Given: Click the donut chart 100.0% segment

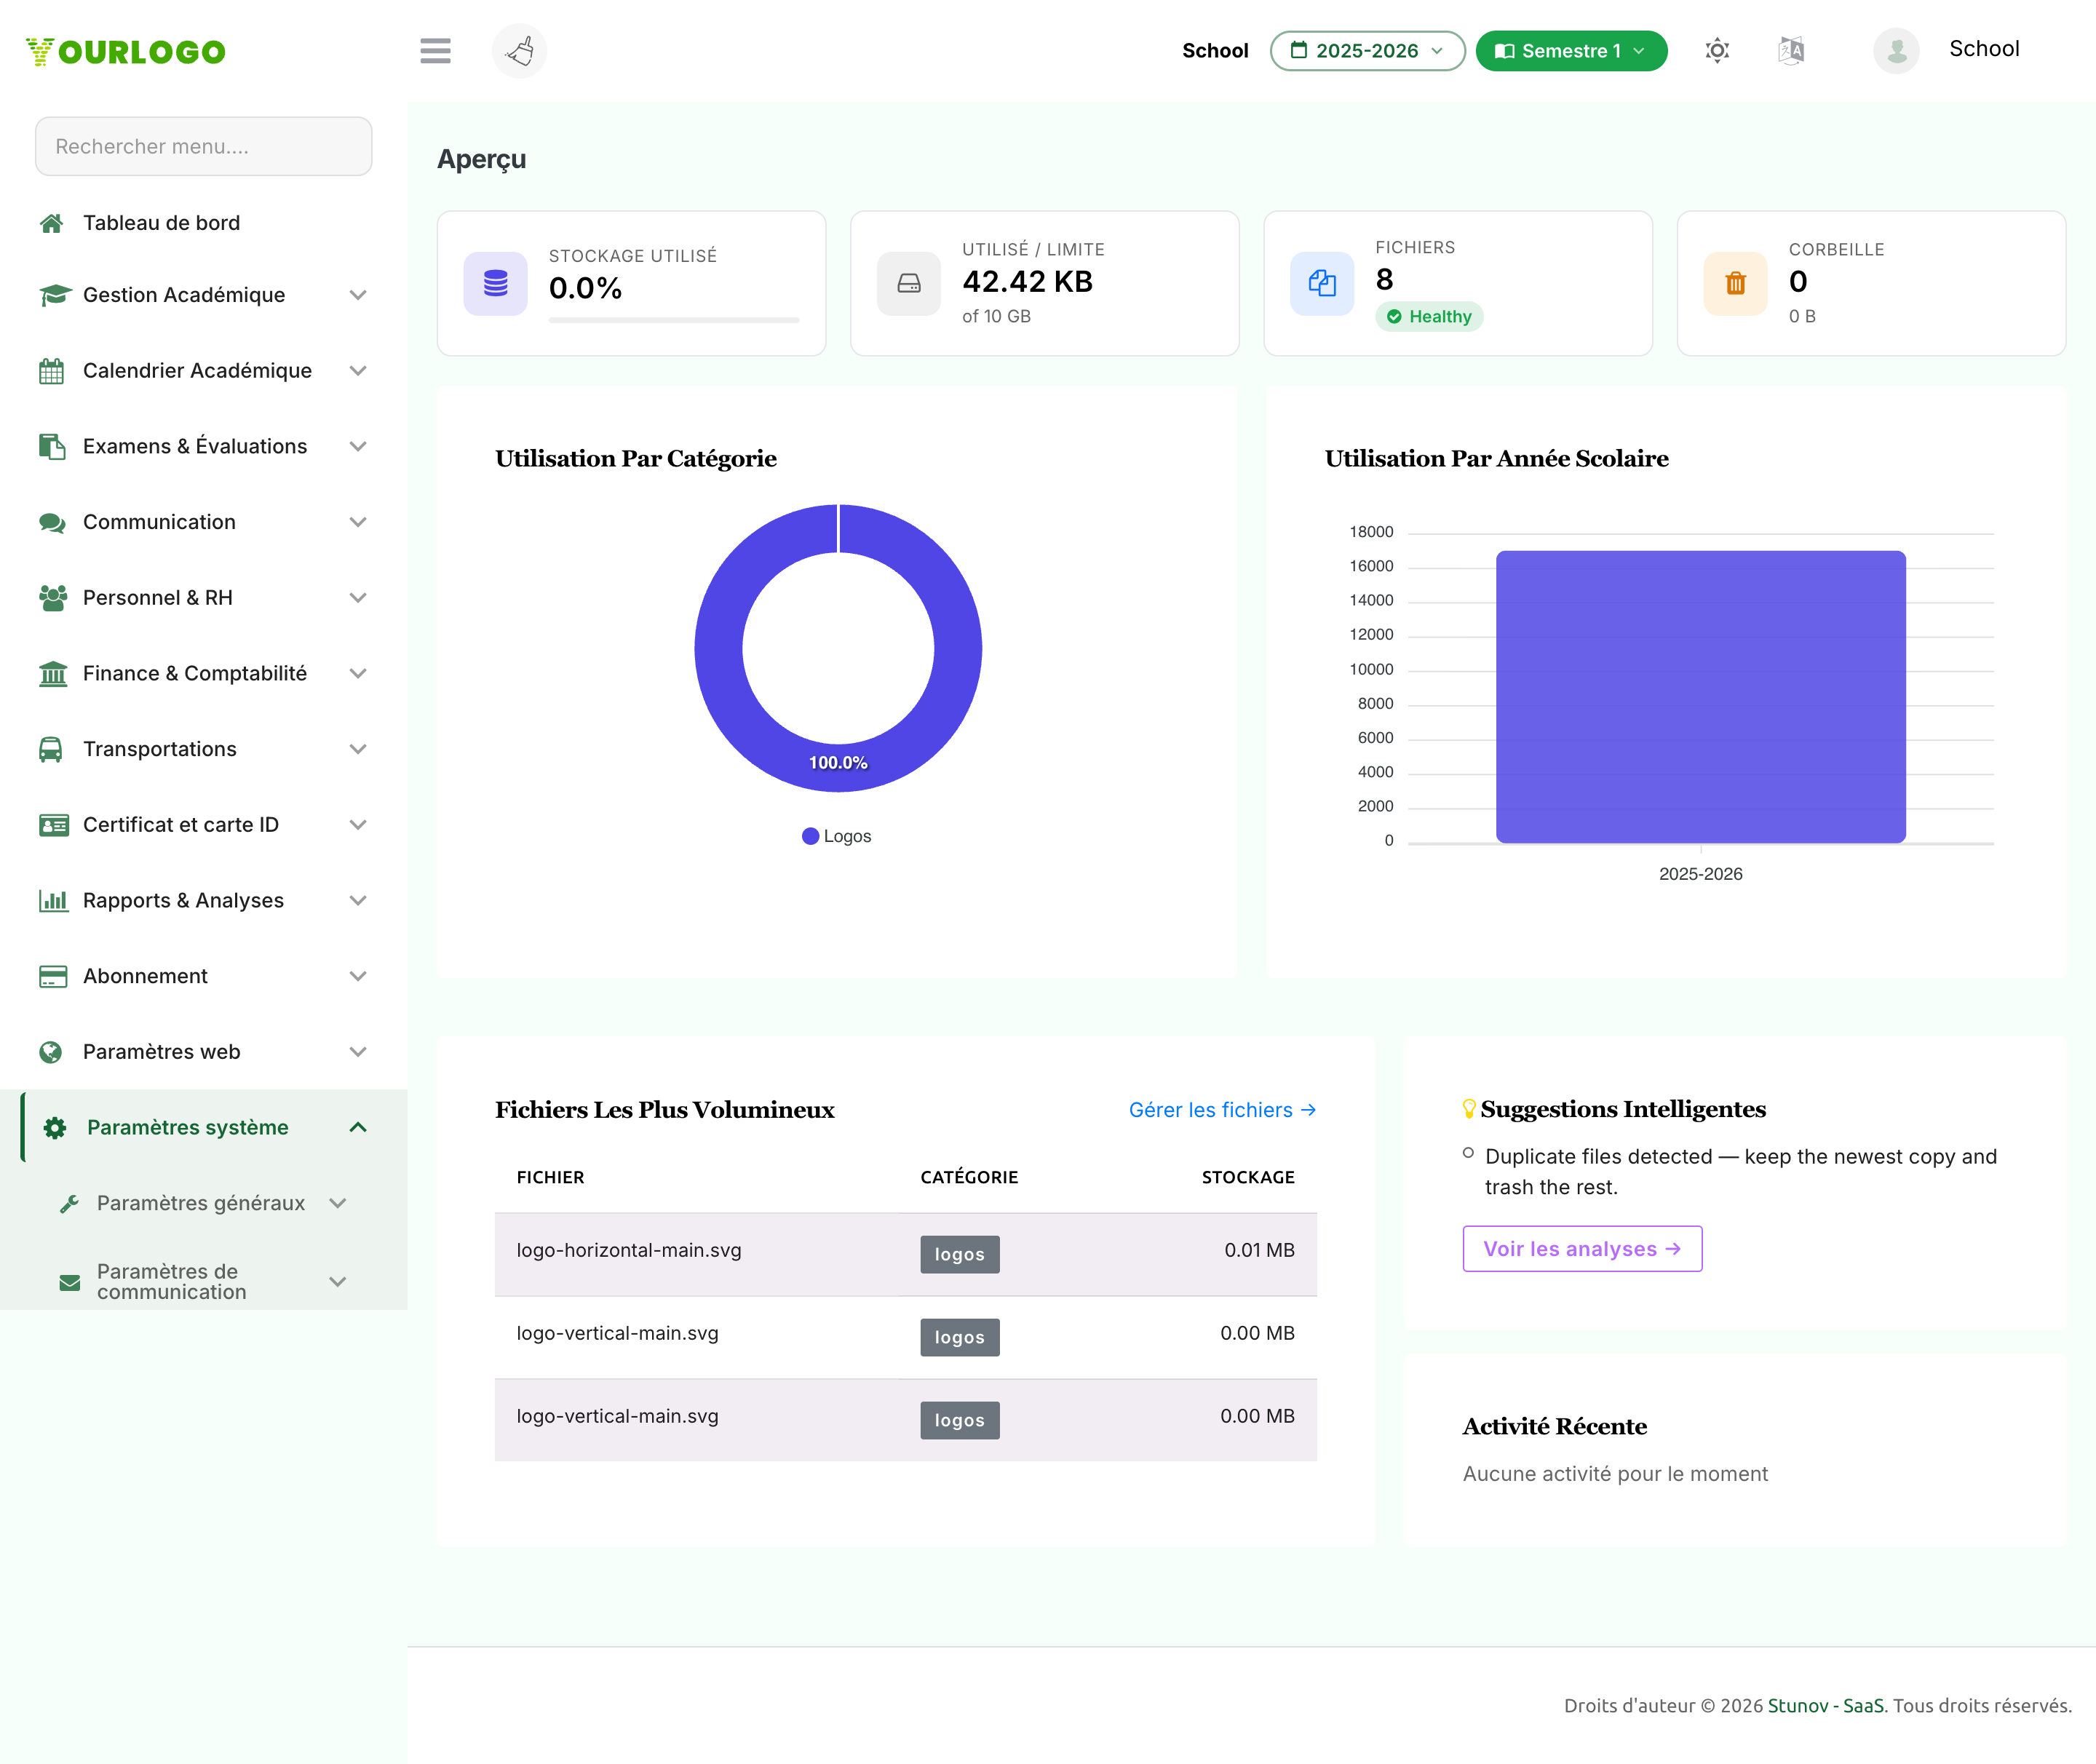Looking at the screenshot, I should (x=838, y=763).
